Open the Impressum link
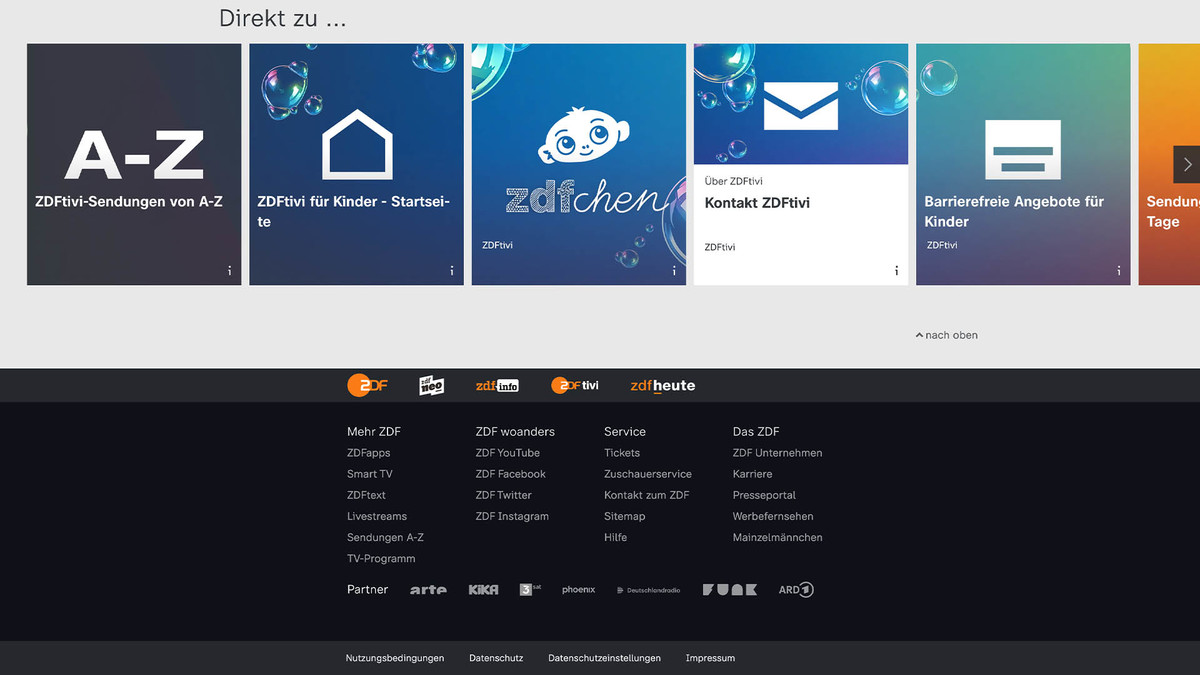Viewport: 1200px width, 675px height. tap(710, 658)
